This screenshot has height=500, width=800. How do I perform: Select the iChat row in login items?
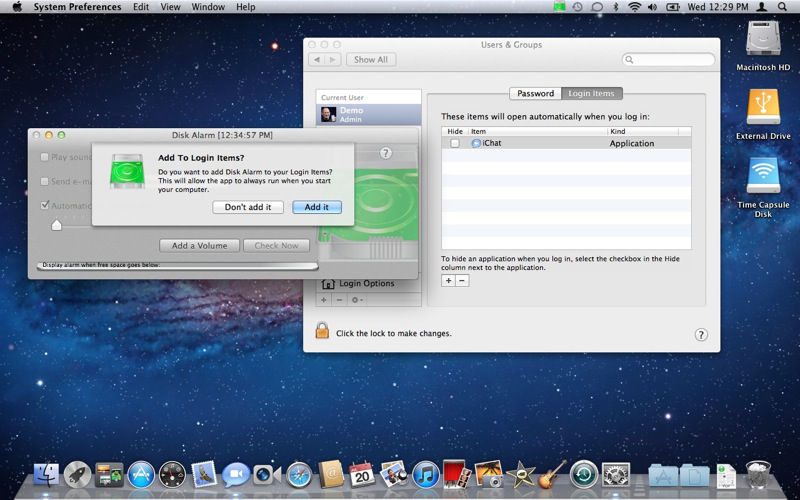click(x=566, y=143)
